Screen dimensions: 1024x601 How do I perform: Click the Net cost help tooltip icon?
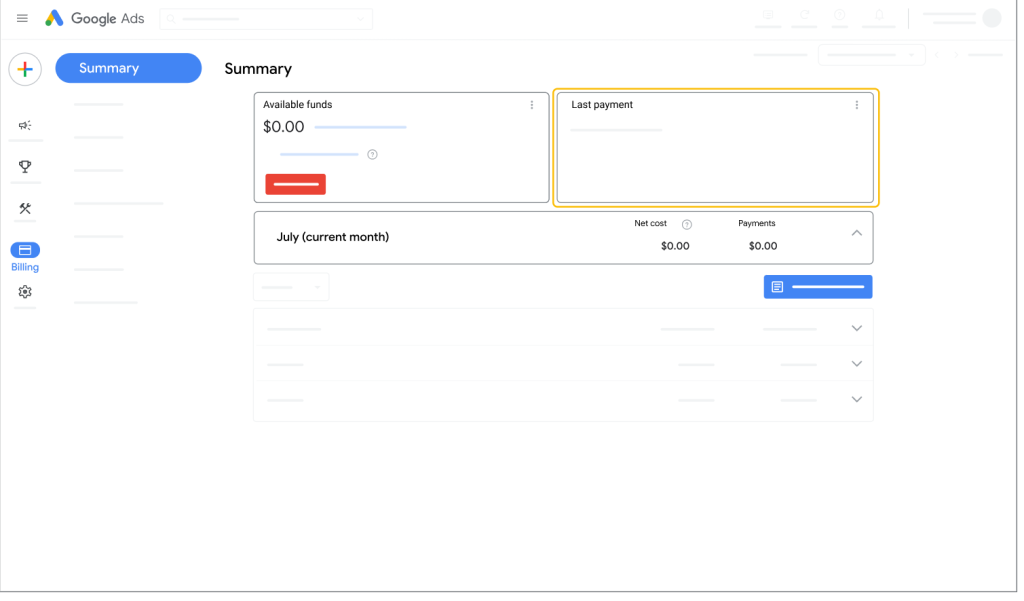[686, 223]
